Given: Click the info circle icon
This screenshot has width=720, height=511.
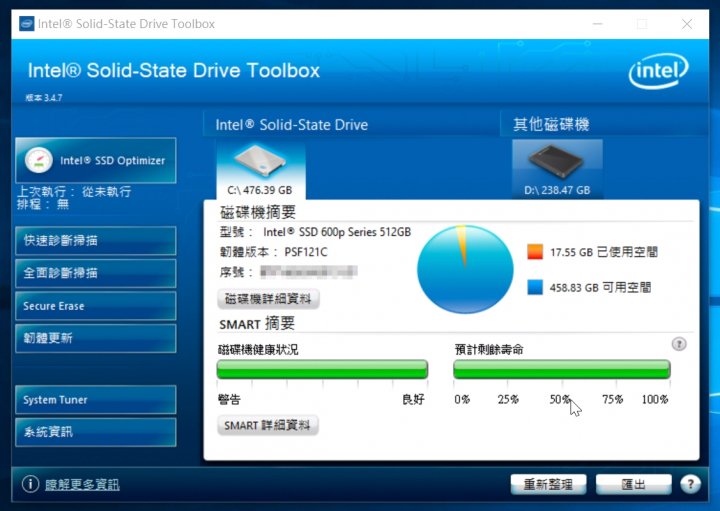Looking at the screenshot, I should [30, 484].
